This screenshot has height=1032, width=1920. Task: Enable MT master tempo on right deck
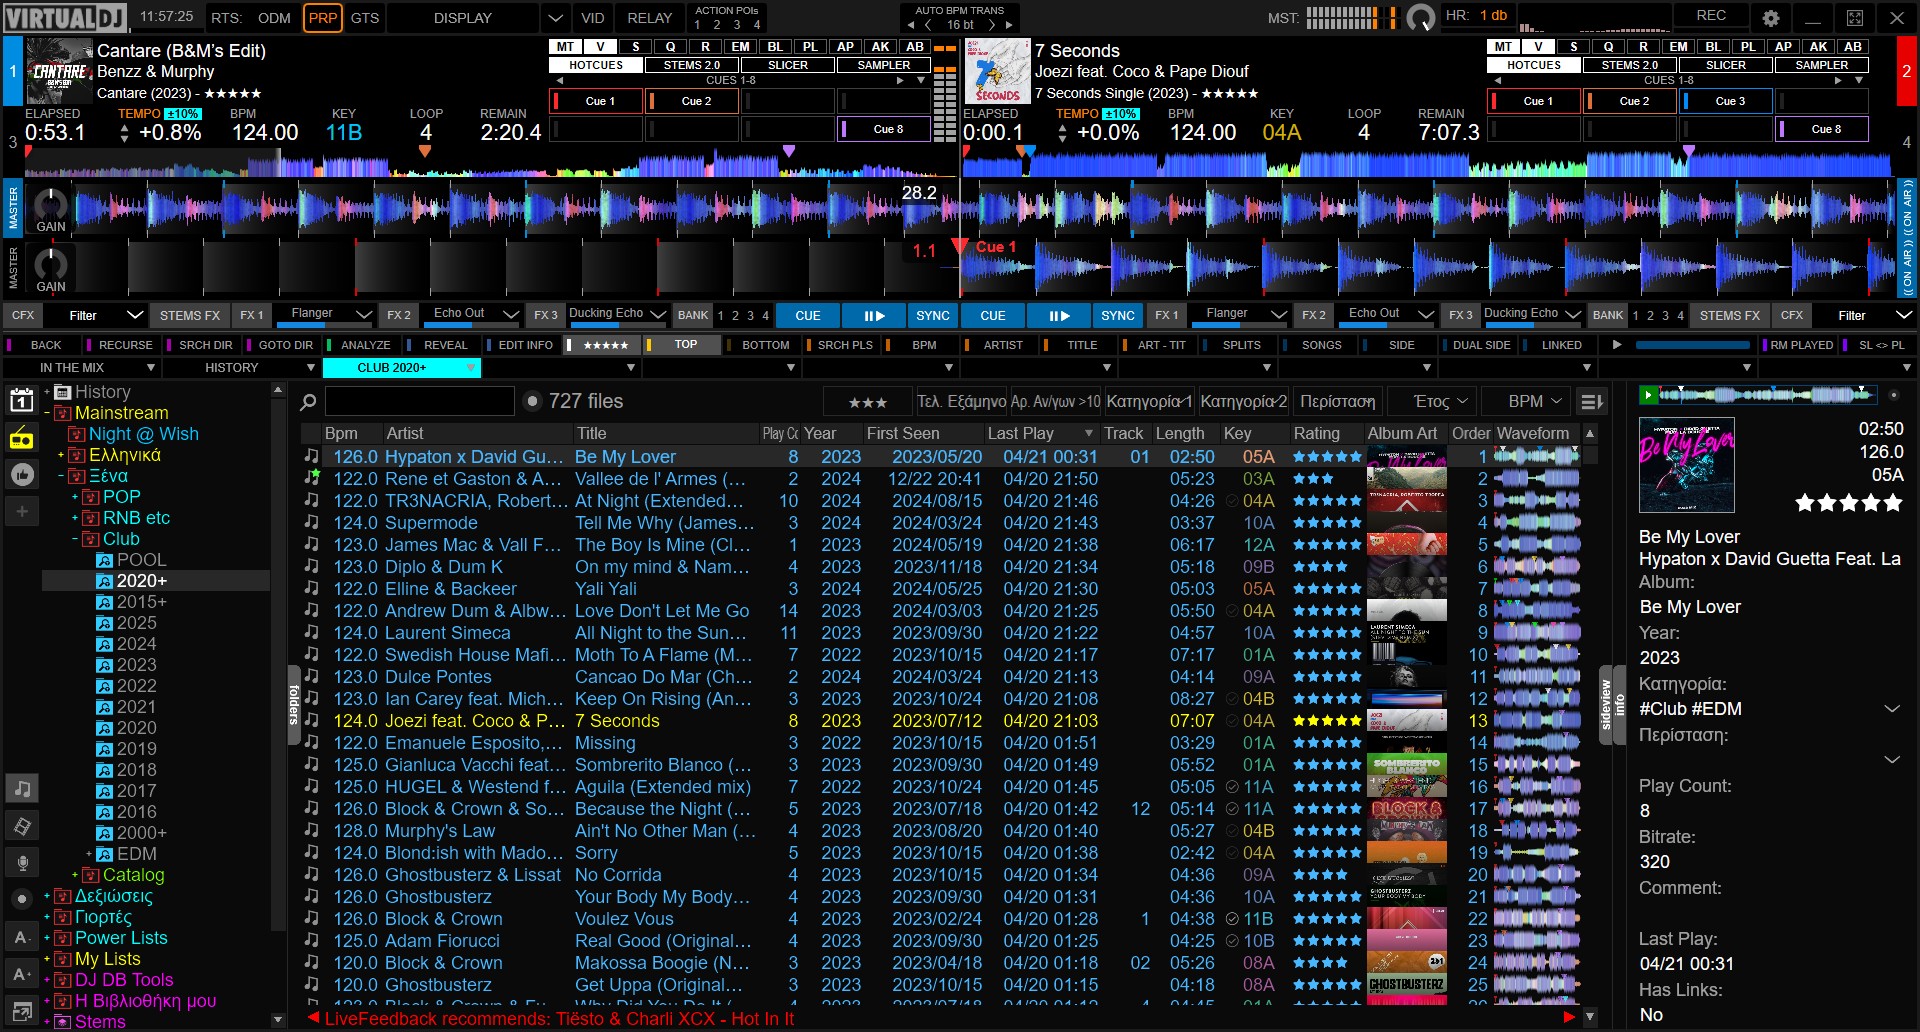(x=1503, y=46)
